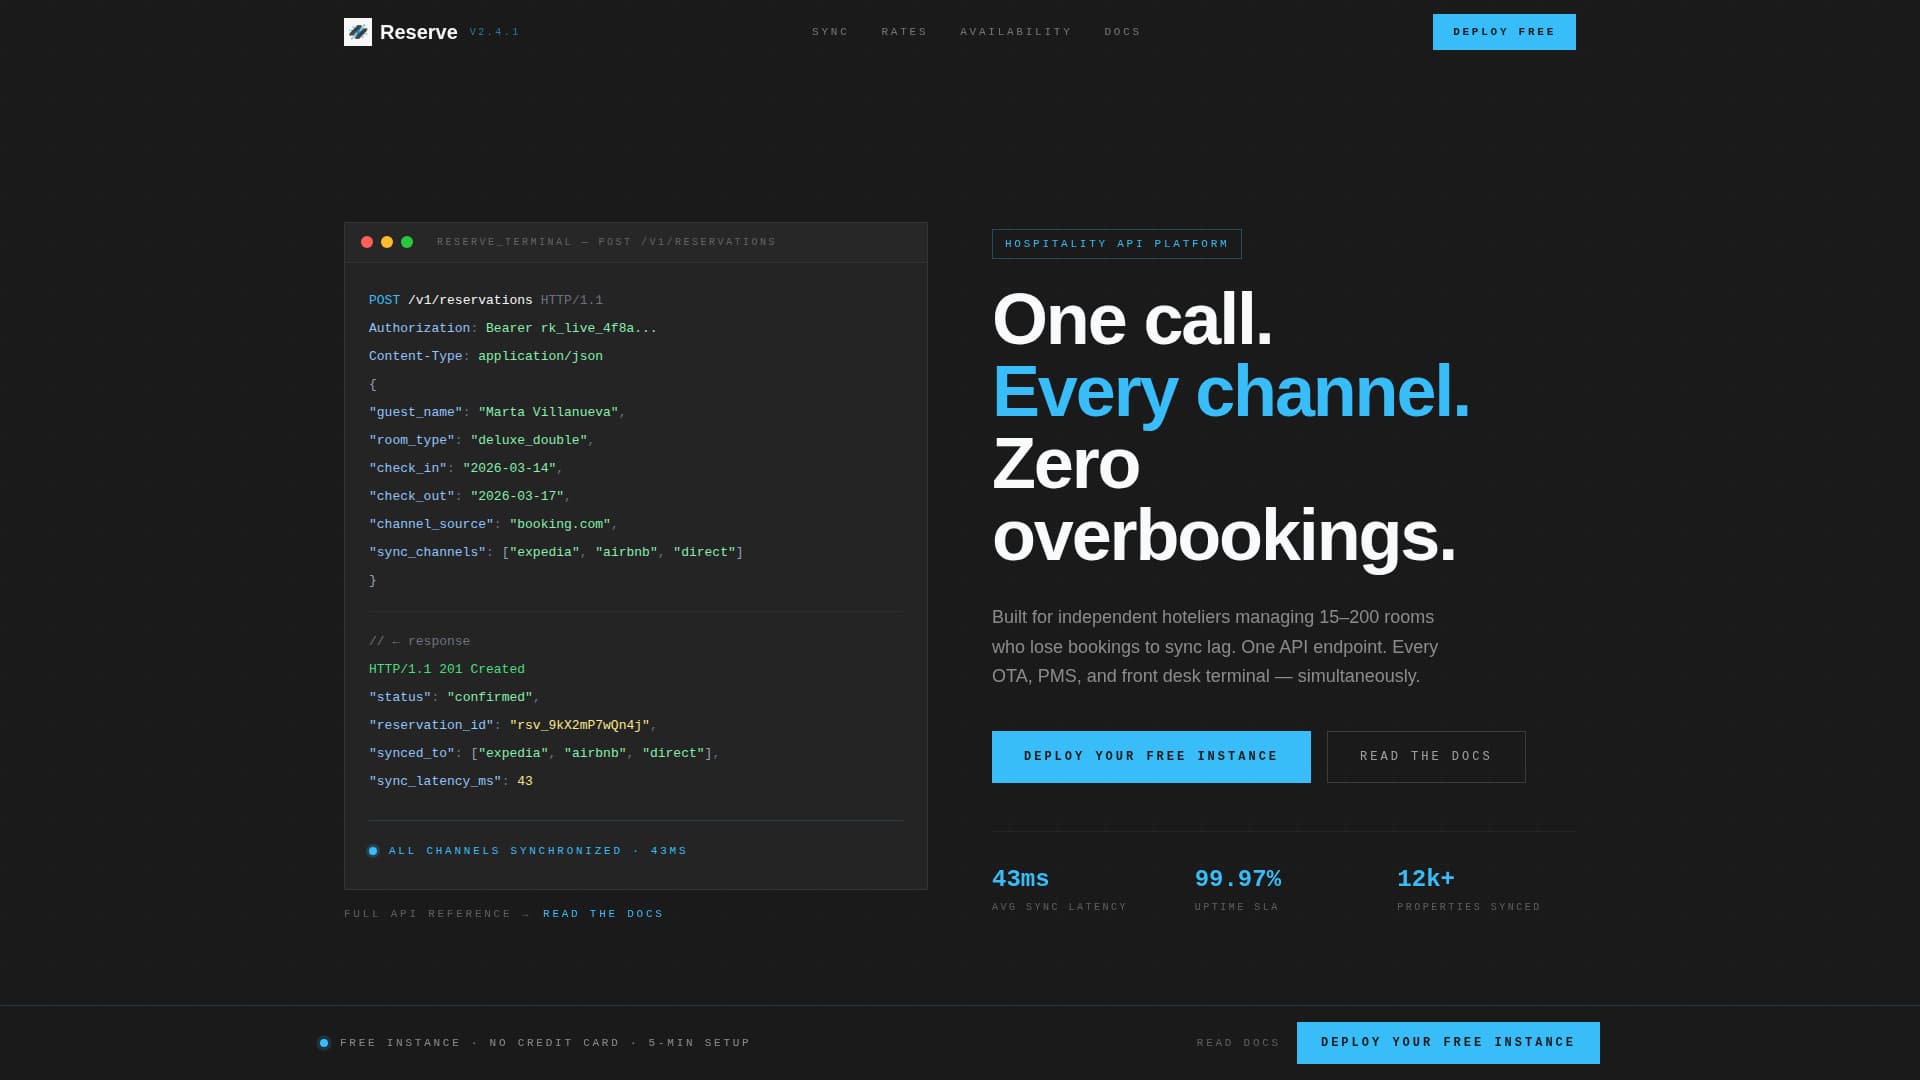Click the Full API Reference label

(427, 914)
